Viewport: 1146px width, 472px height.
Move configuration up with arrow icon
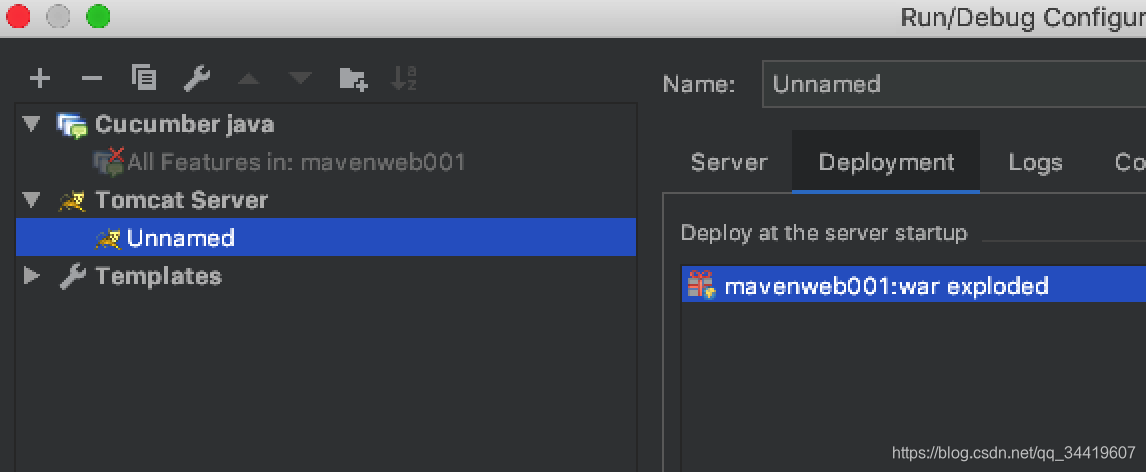[x=248, y=77]
